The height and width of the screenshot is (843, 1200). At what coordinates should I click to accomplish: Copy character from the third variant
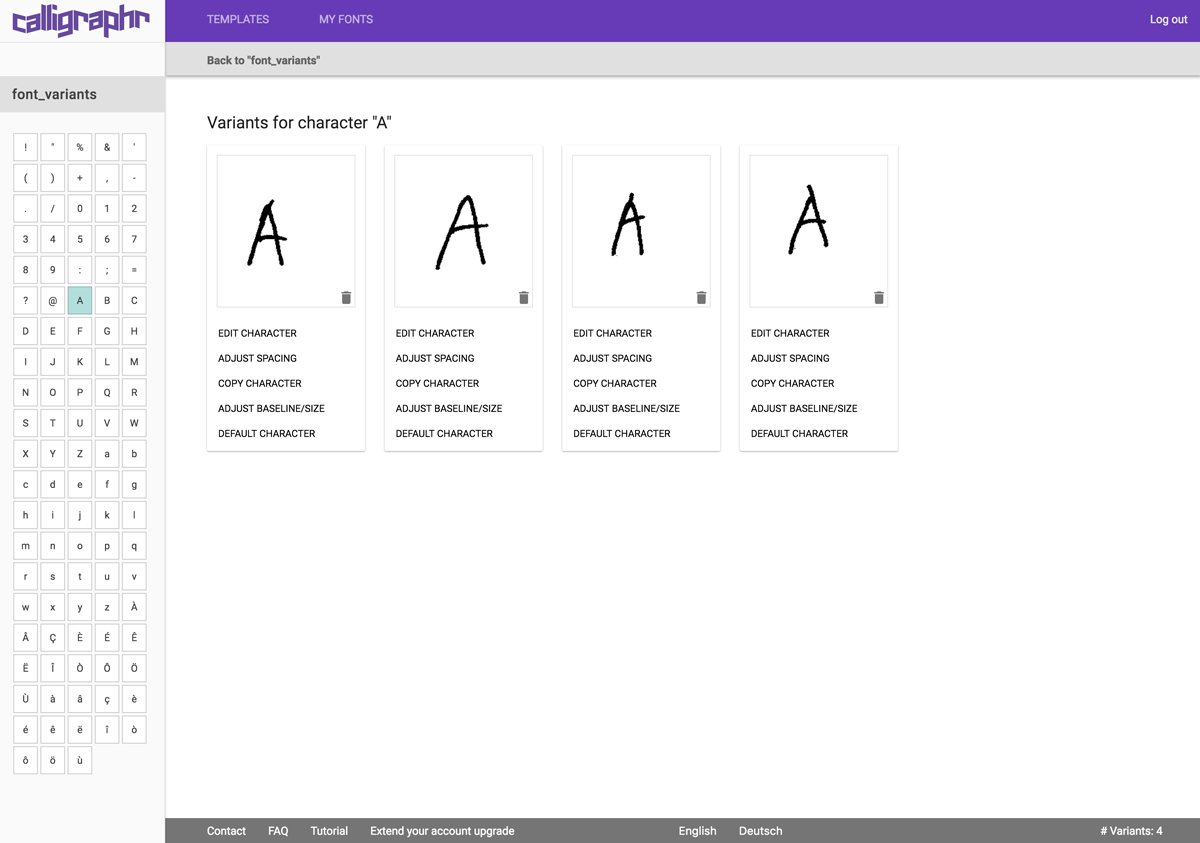pyautogui.click(x=614, y=383)
